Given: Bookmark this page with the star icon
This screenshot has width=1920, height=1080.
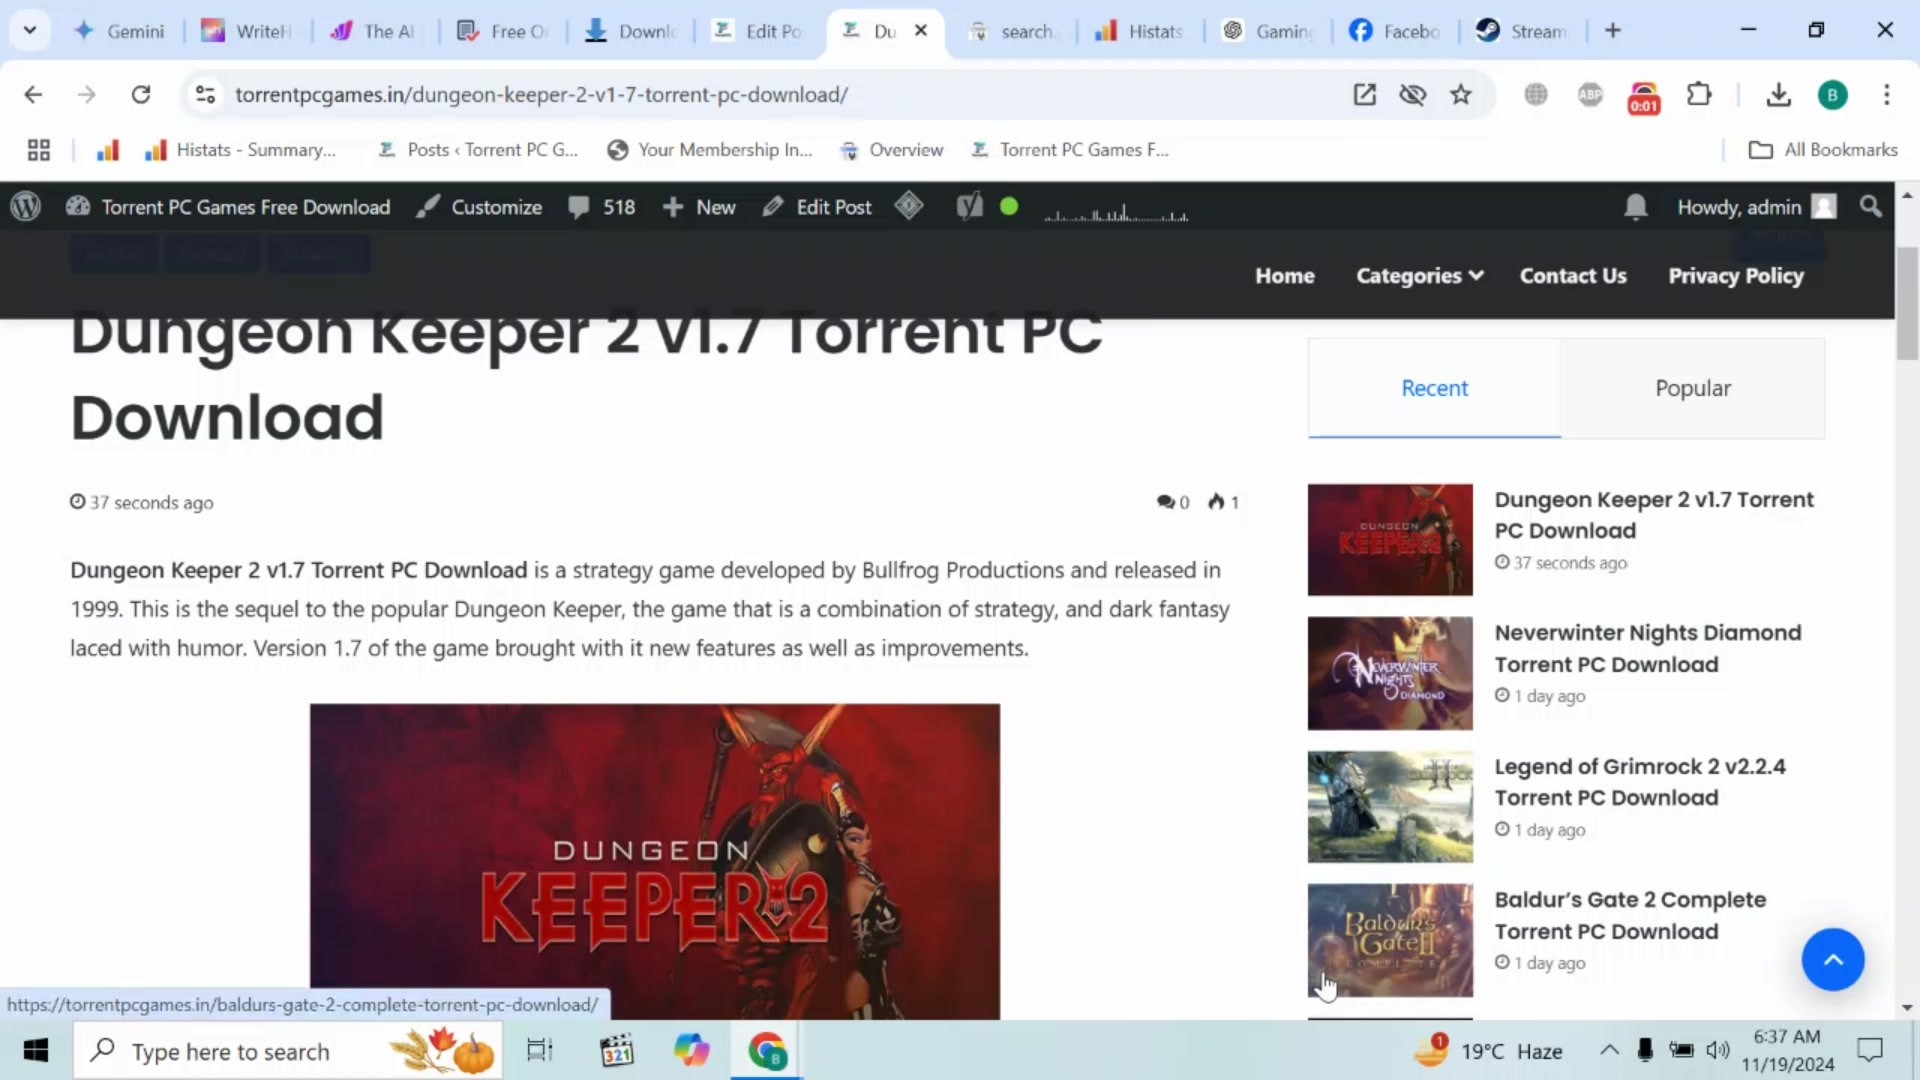Looking at the screenshot, I should point(1461,94).
